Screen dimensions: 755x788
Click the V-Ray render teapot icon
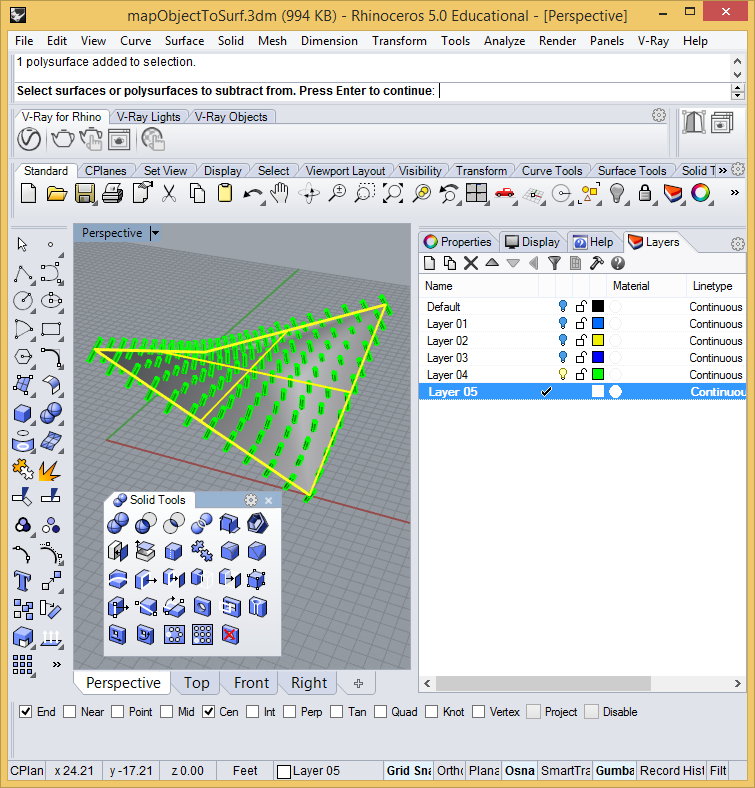point(62,139)
